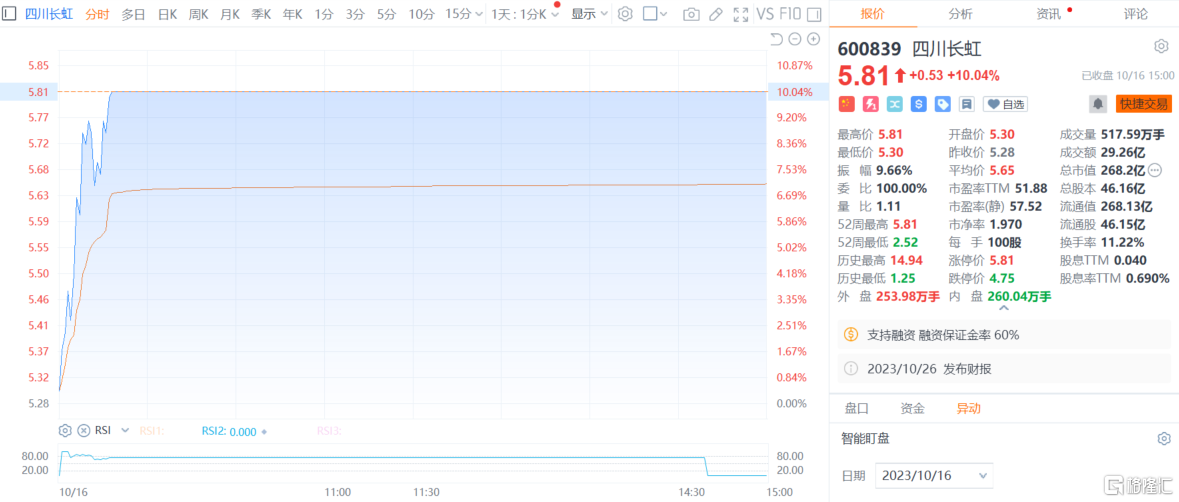Open chart settings gear in toolbar
Screen dimensions: 1179x502
[625, 14]
